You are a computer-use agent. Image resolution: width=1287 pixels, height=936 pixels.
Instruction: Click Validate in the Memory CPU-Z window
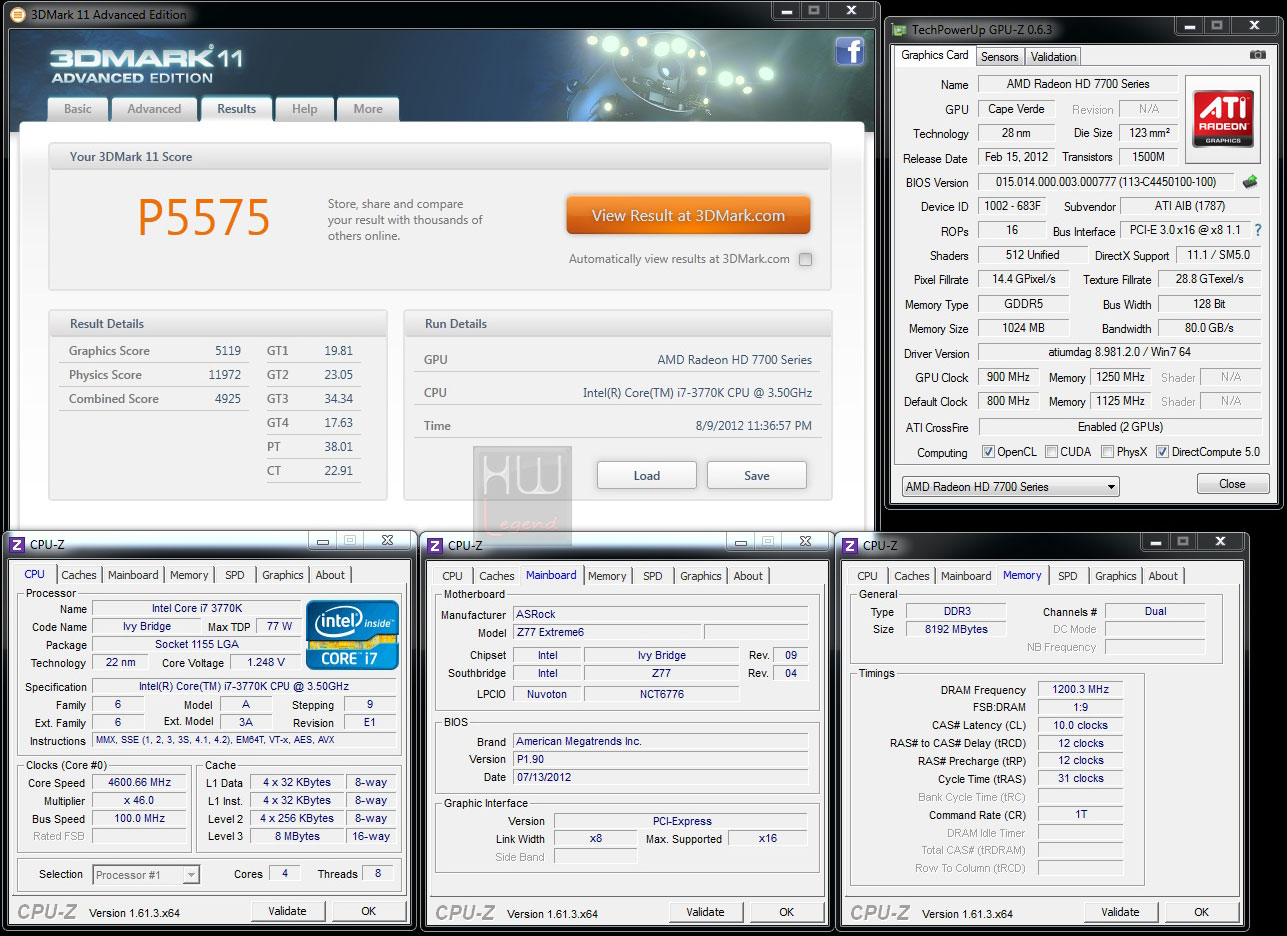coord(1120,912)
